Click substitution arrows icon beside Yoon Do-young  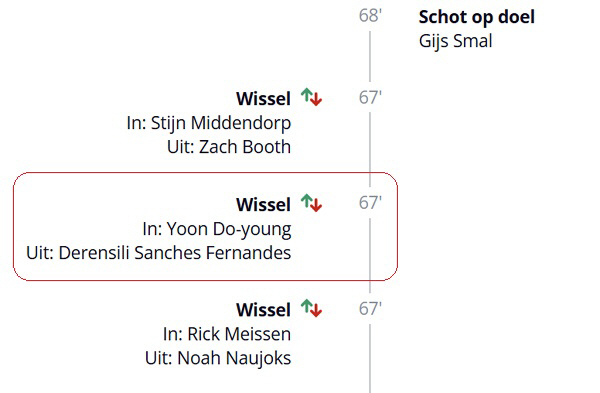(311, 203)
